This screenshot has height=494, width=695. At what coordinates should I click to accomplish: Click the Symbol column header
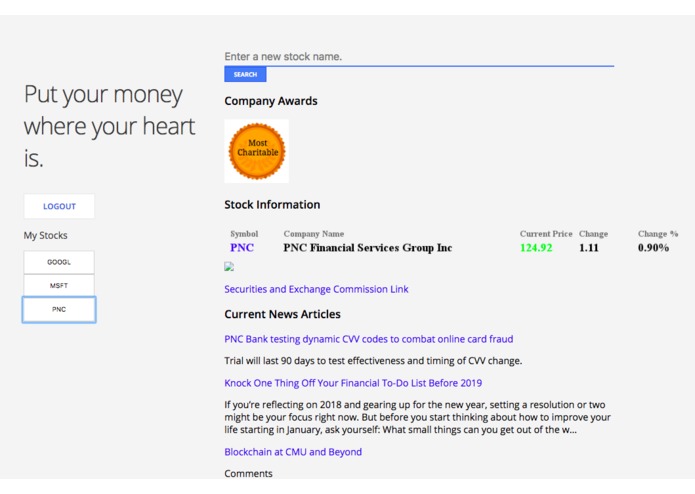(244, 233)
